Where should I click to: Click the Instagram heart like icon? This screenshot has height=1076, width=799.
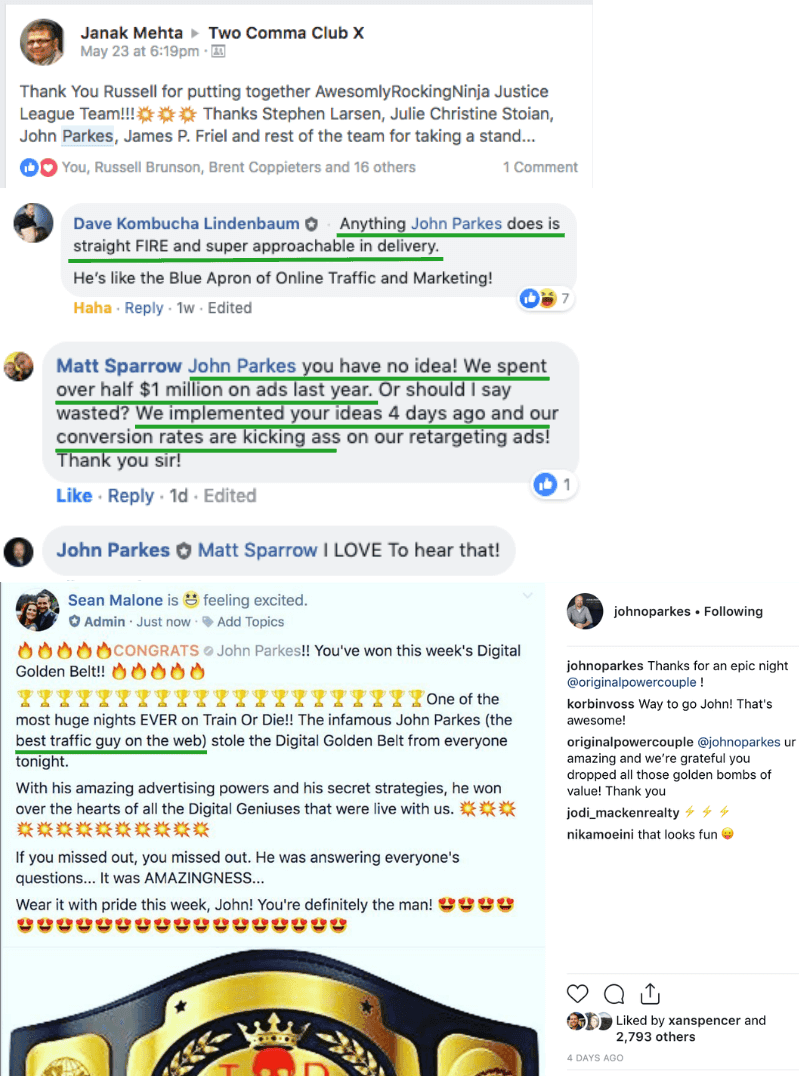coord(577,994)
